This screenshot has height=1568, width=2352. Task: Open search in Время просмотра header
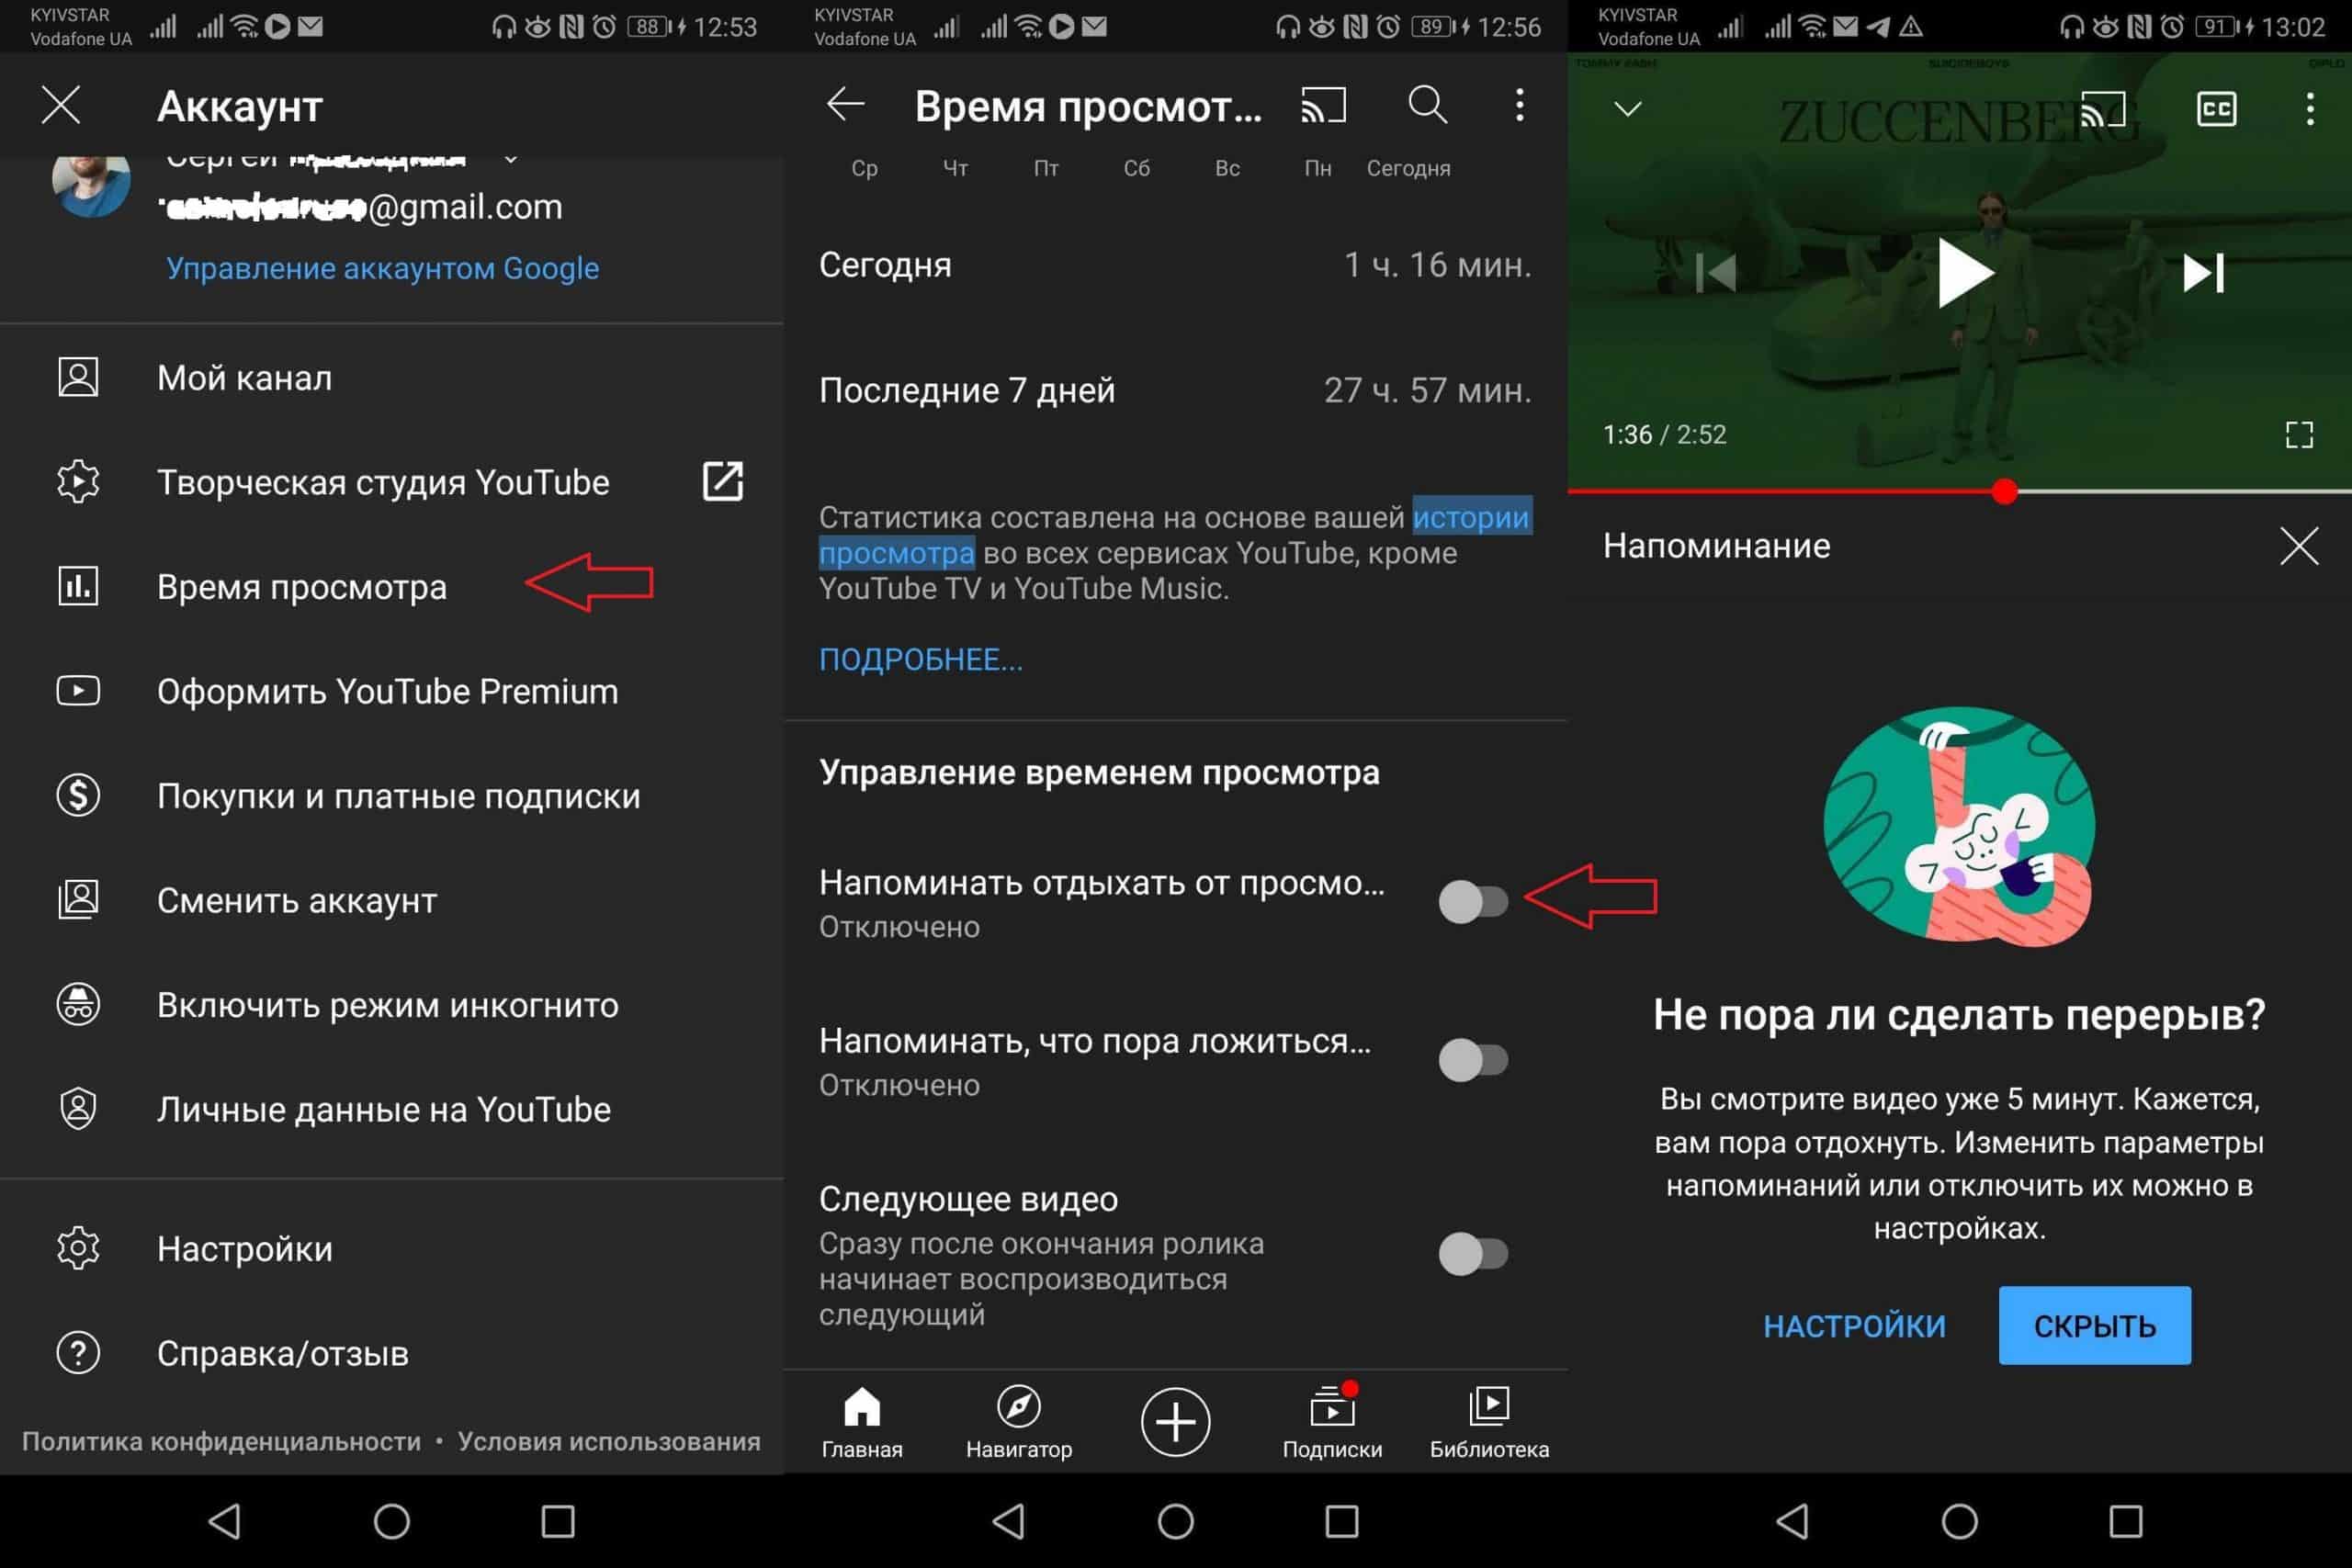pyautogui.click(x=1427, y=104)
